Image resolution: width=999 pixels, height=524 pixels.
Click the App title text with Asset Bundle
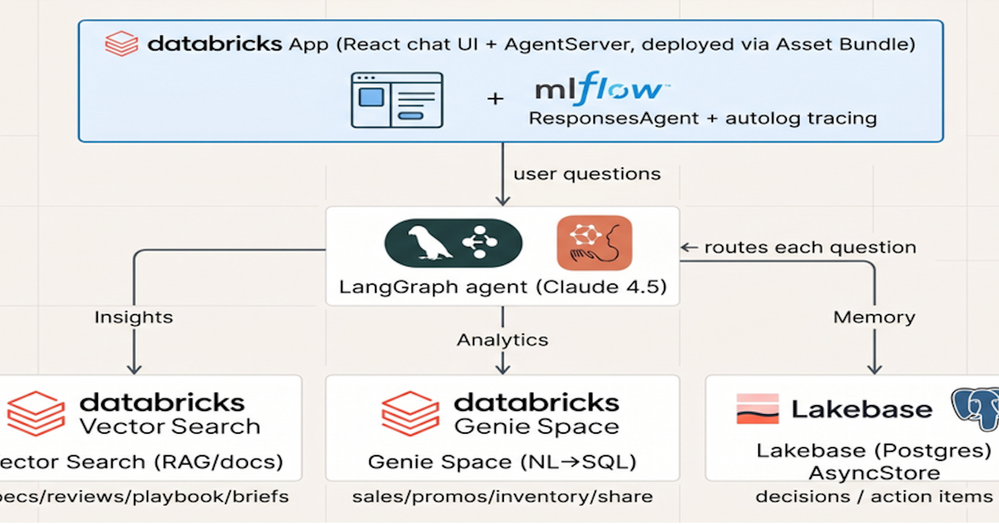pos(602,44)
